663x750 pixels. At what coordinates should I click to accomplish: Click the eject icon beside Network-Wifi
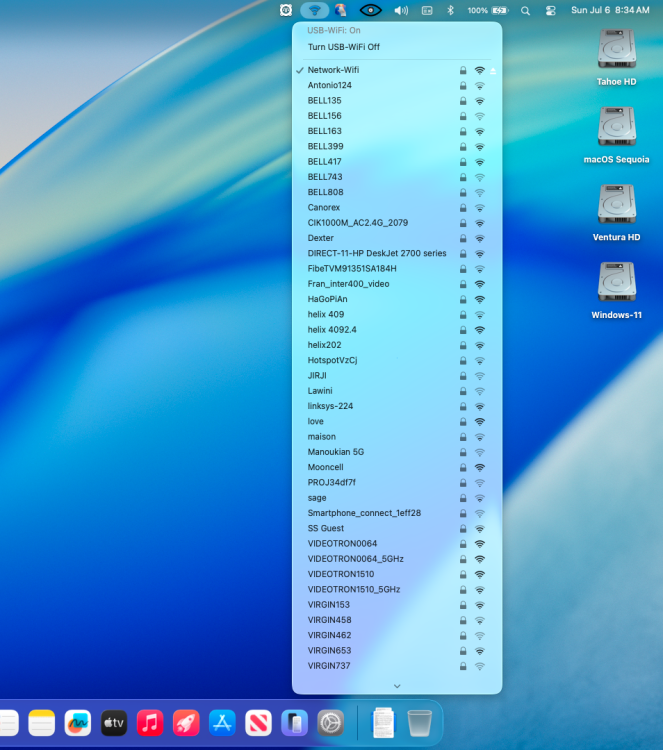point(493,71)
